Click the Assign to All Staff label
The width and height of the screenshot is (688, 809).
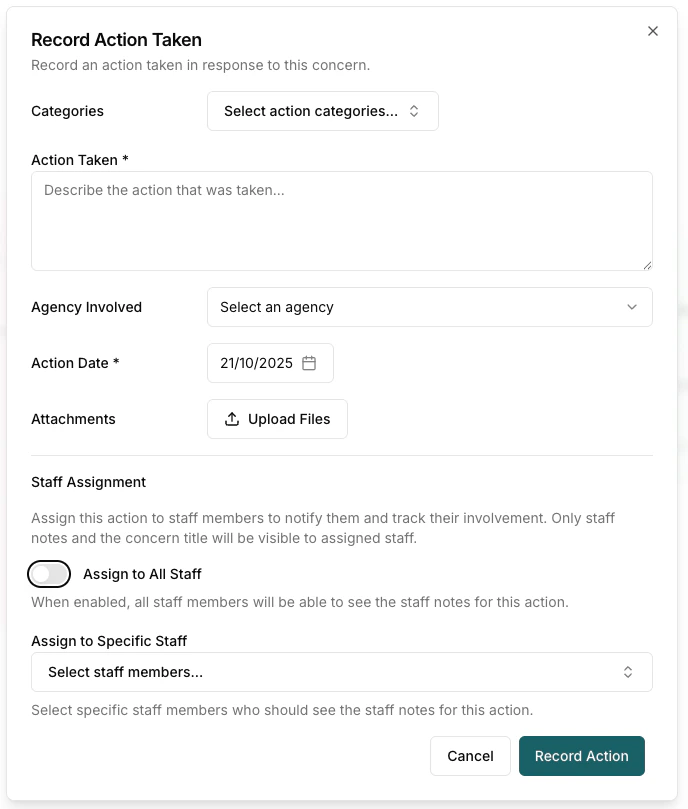click(x=140, y=574)
